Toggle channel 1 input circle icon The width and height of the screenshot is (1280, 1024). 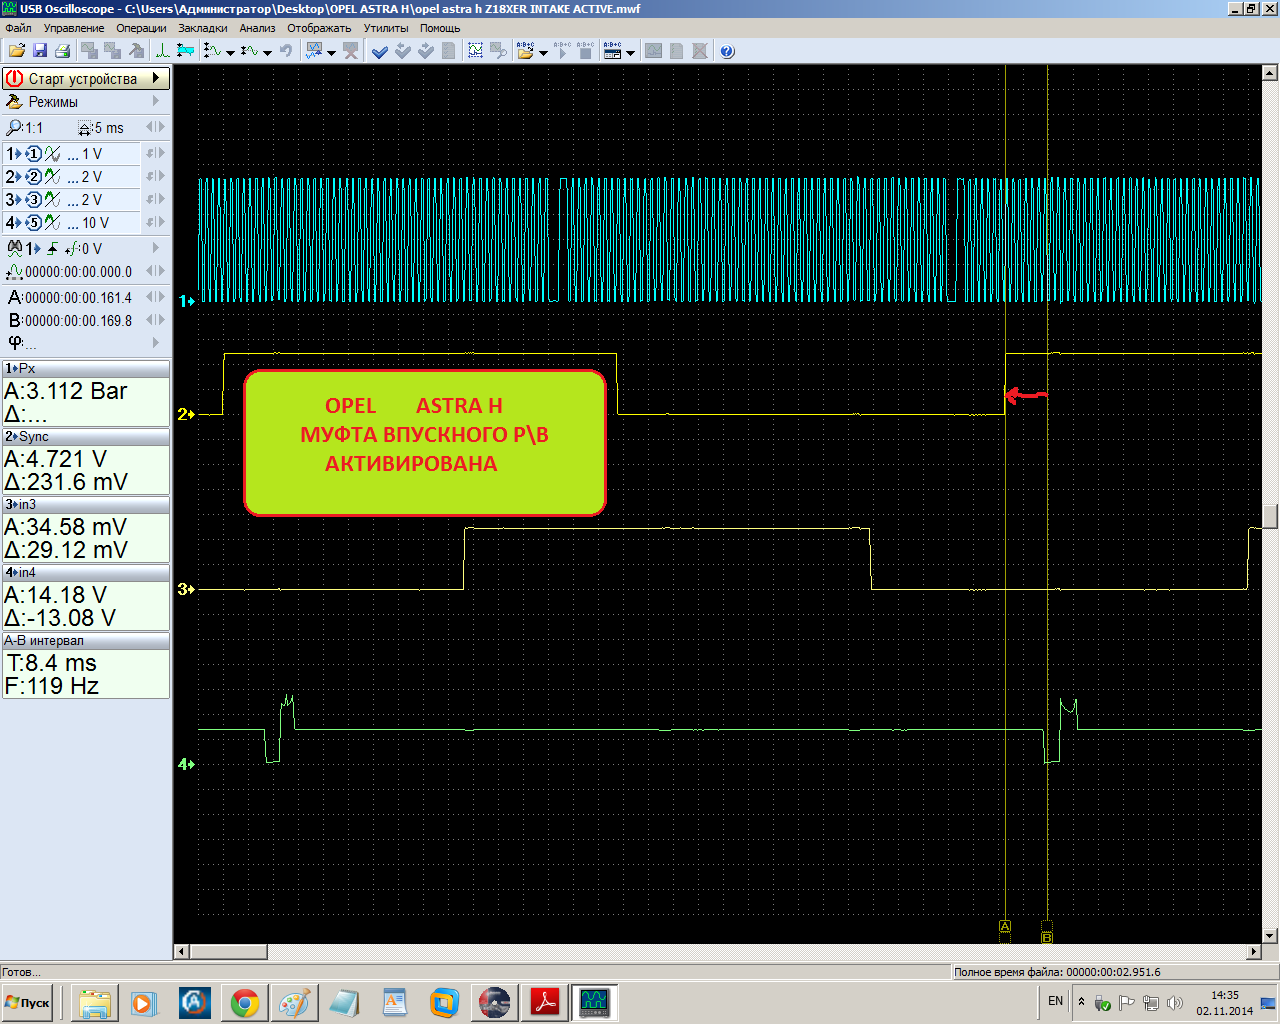coord(33,154)
